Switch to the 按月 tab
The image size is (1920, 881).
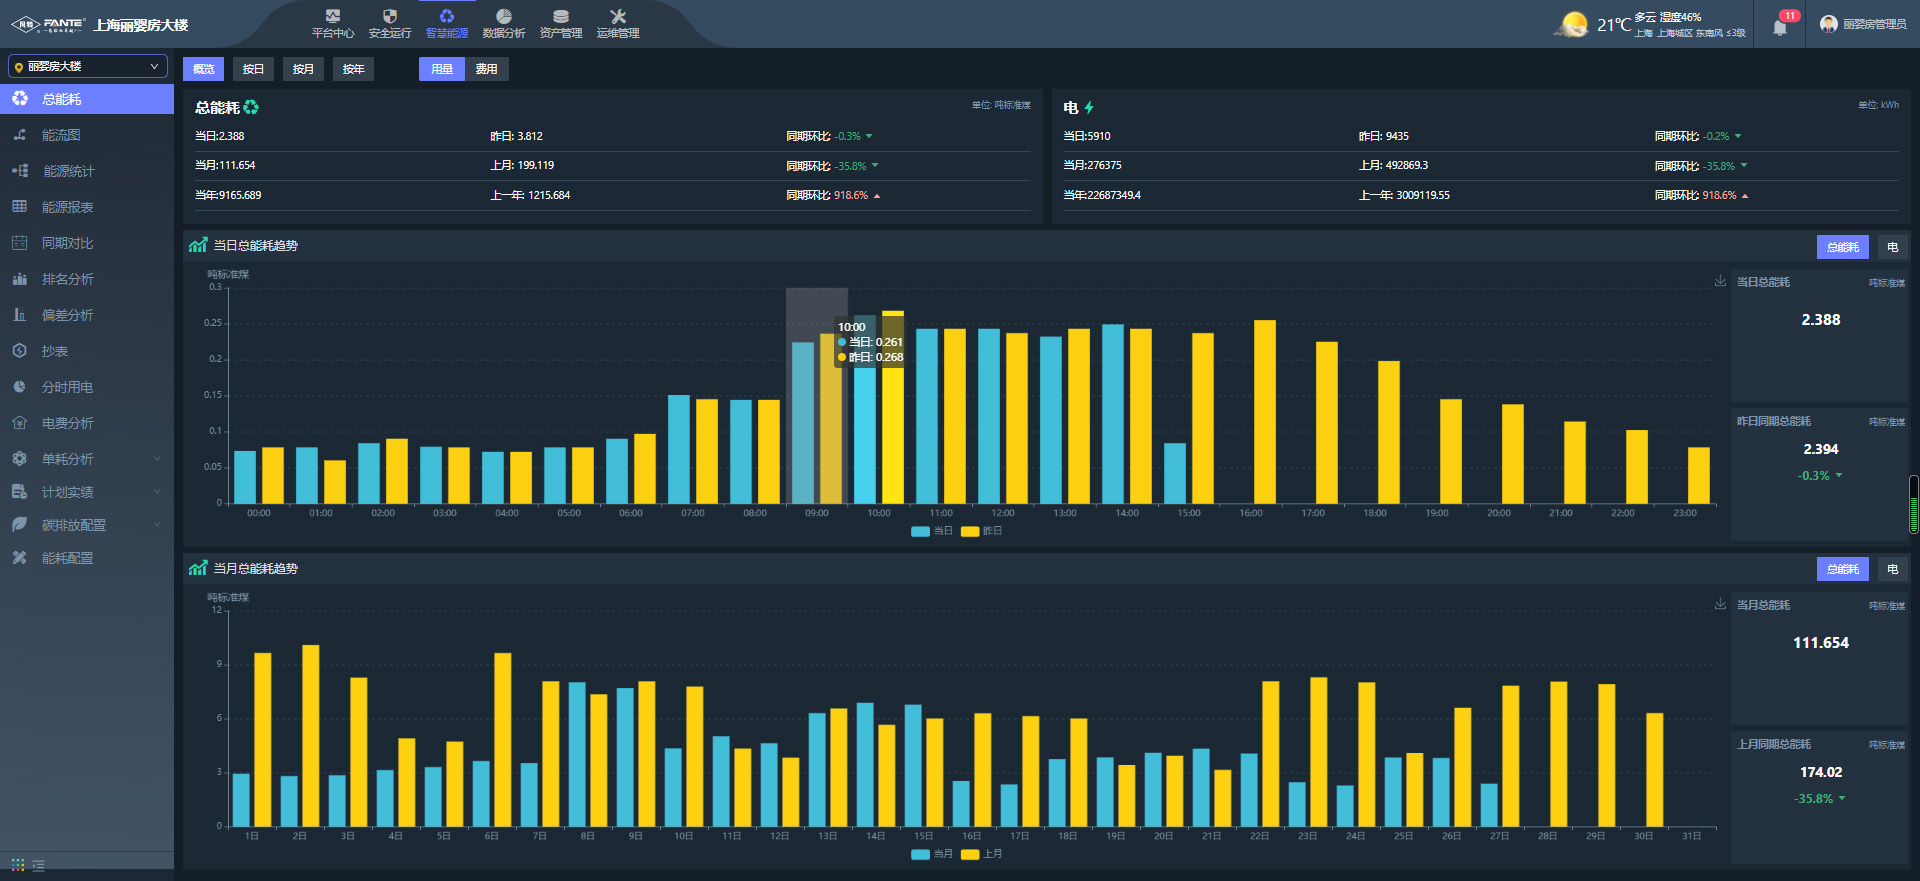(x=303, y=69)
